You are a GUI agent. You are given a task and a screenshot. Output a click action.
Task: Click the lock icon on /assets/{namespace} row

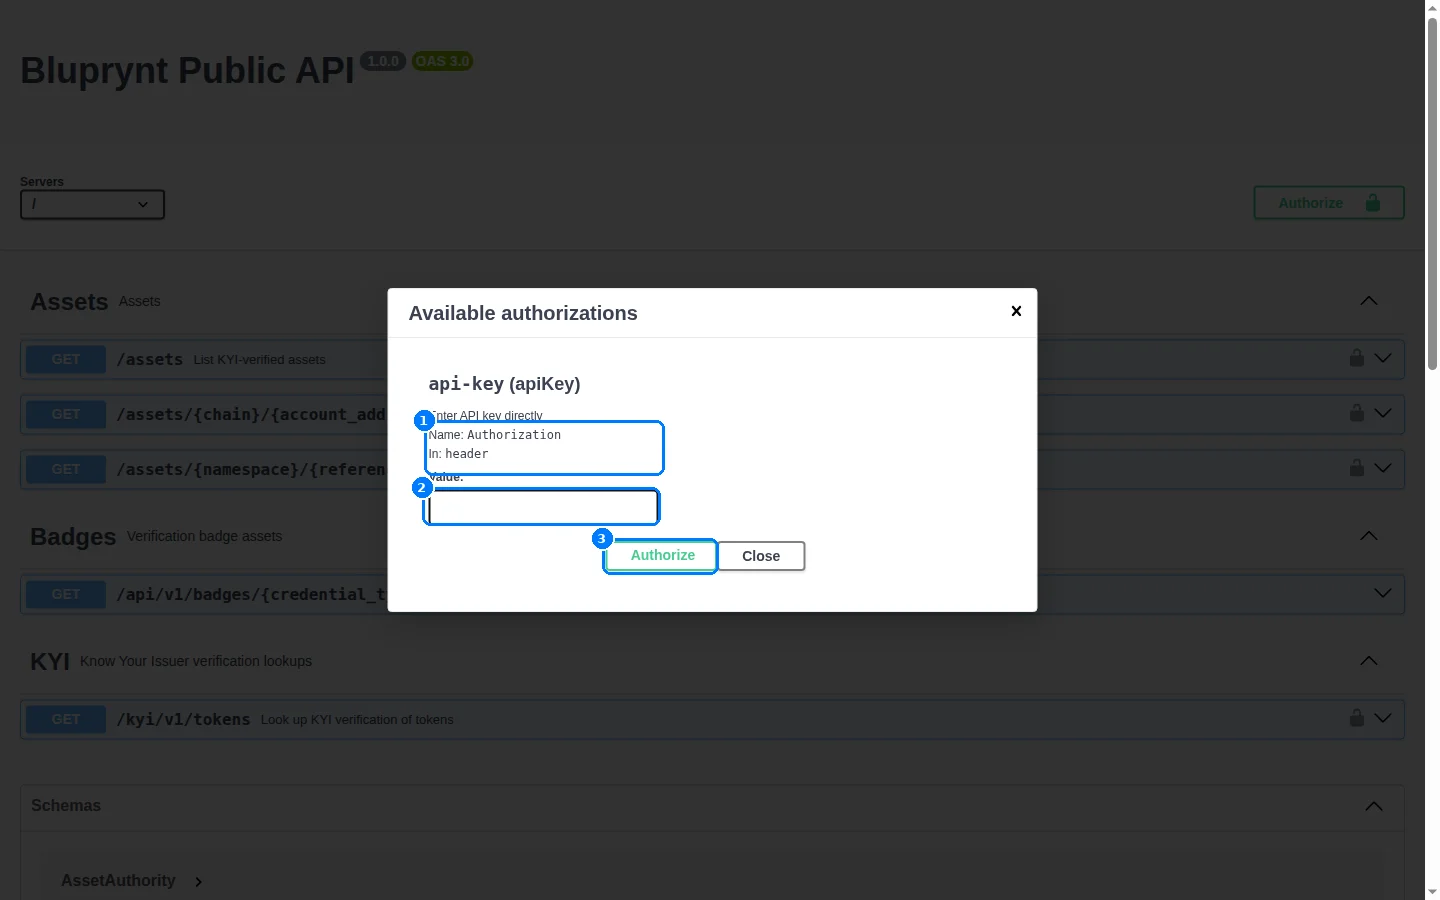click(1357, 468)
